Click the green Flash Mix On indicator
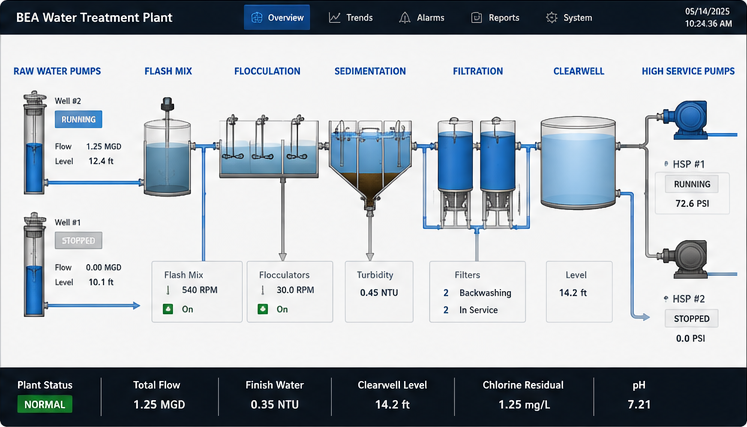Screen dimensions: 747x427 coord(169,309)
